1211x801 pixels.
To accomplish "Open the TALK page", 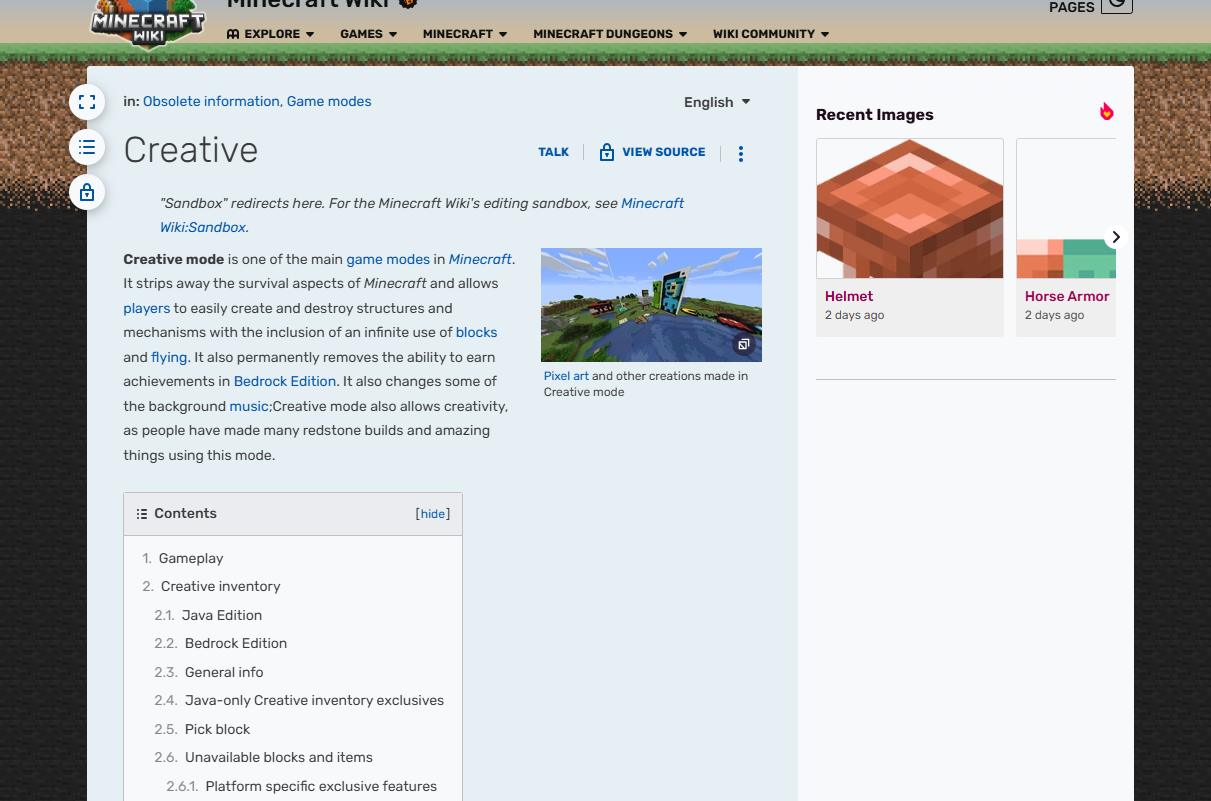I will point(553,152).
